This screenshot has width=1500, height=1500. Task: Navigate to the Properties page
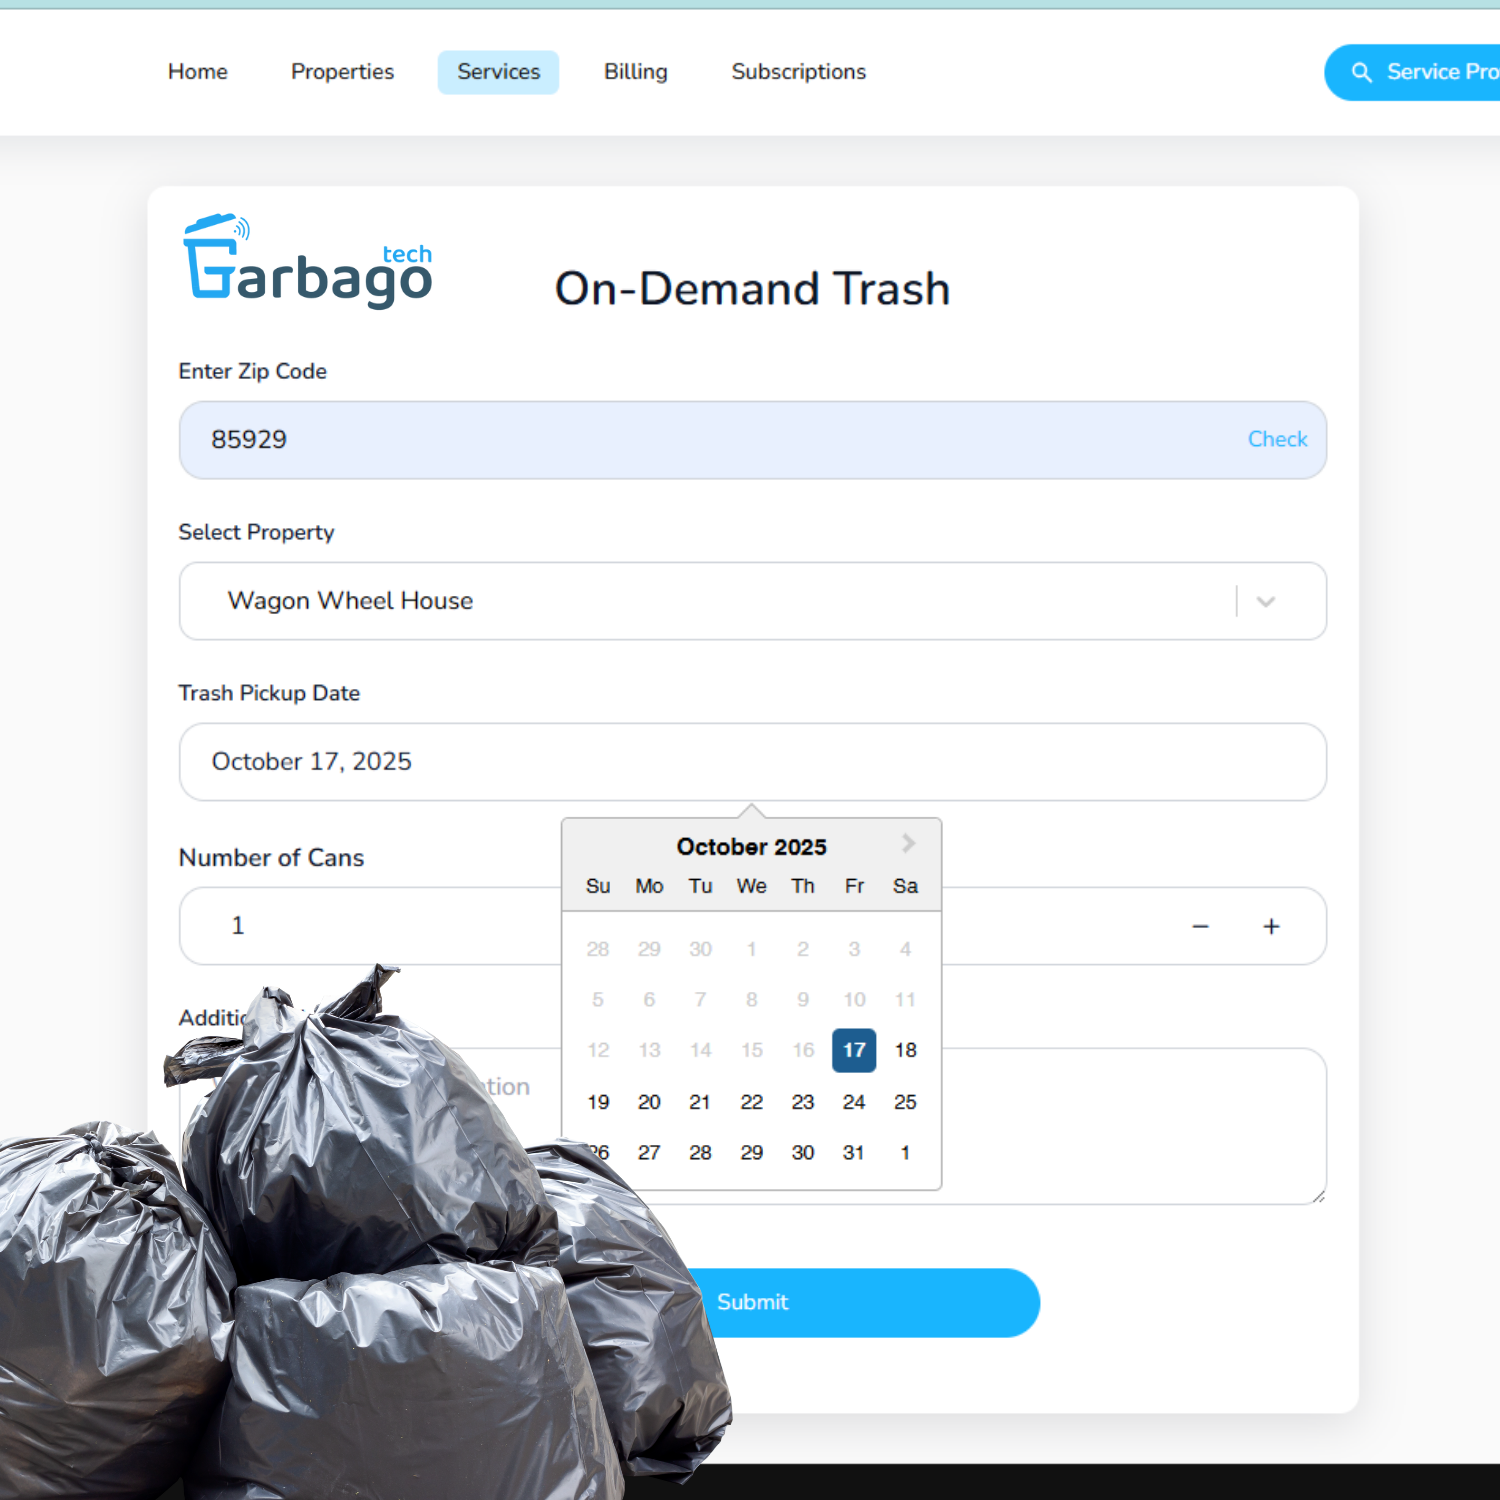point(342,72)
